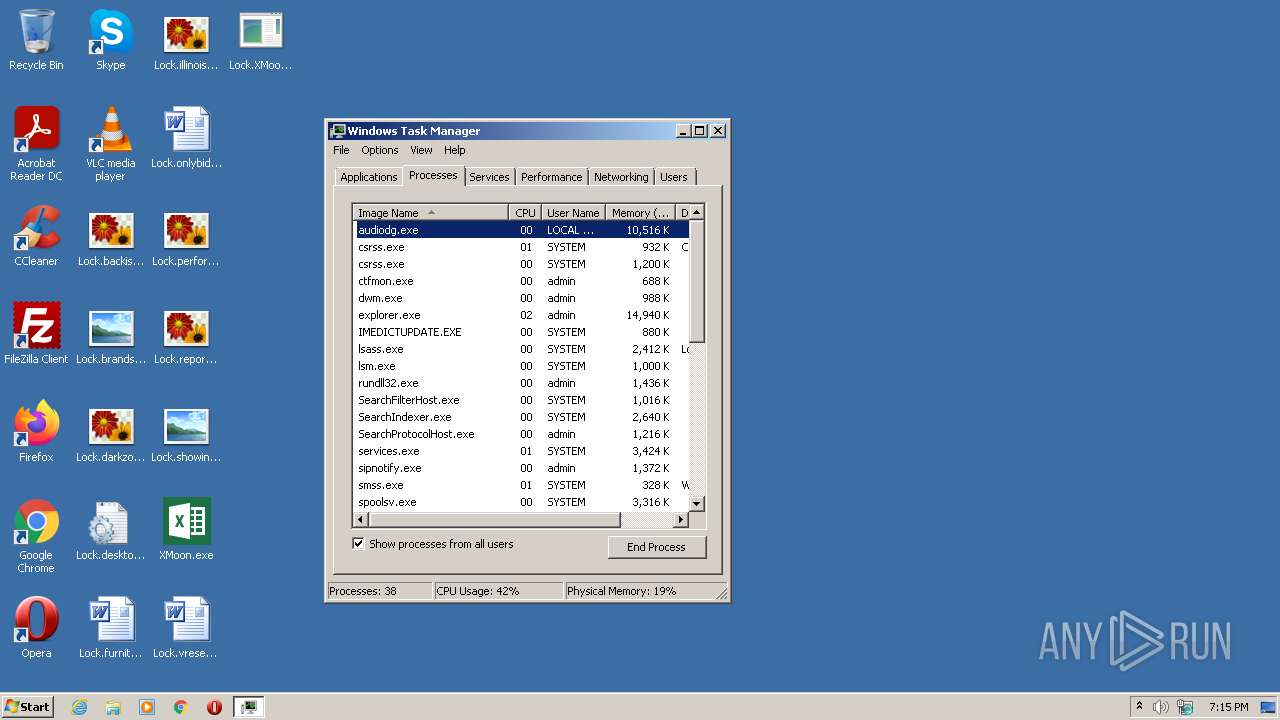Open the Options menu
This screenshot has height=720, width=1280.
(x=380, y=150)
